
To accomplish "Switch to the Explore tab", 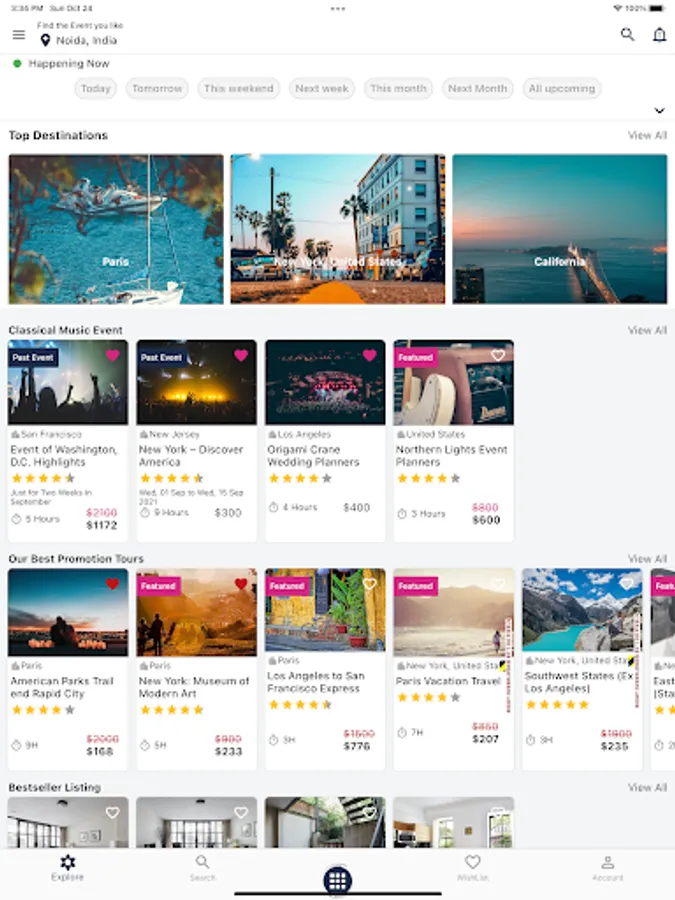I will point(67,867).
